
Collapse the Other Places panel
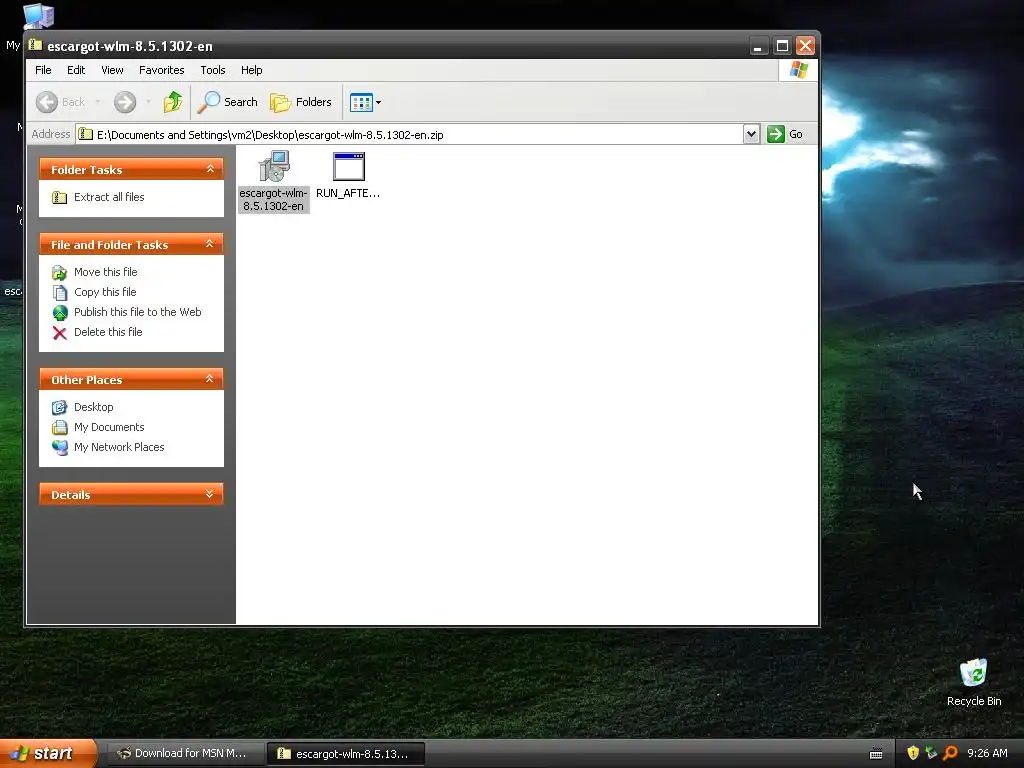pyautogui.click(x=210, y=379)
